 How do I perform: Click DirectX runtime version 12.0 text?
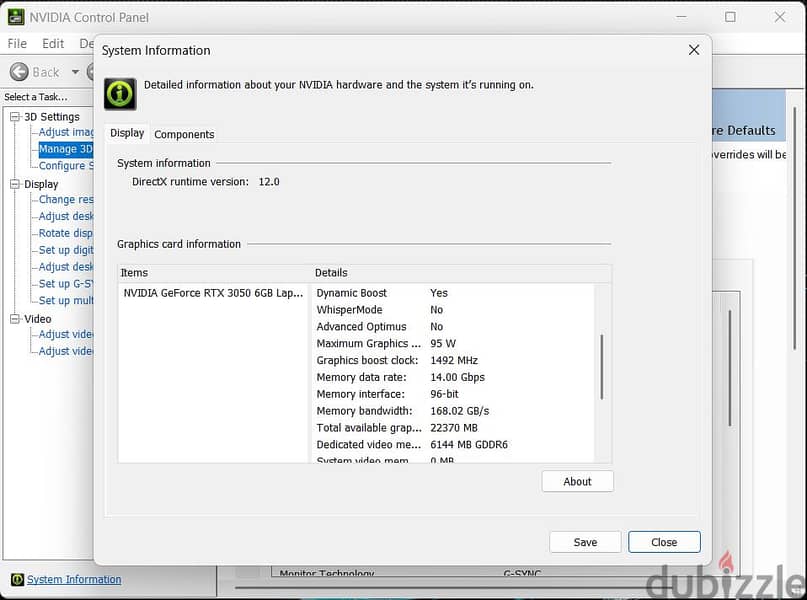[x=206, y=182]
